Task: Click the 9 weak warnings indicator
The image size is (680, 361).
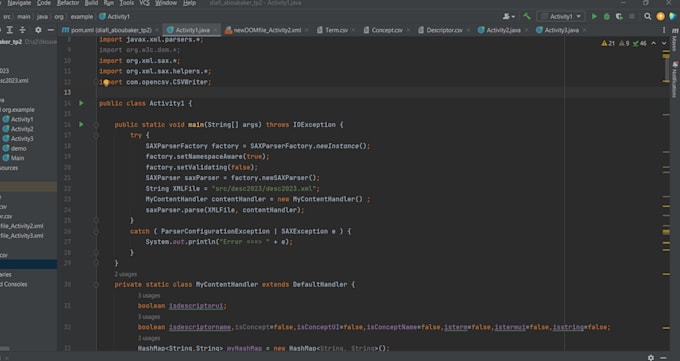Action: click(x=624, y=43)
